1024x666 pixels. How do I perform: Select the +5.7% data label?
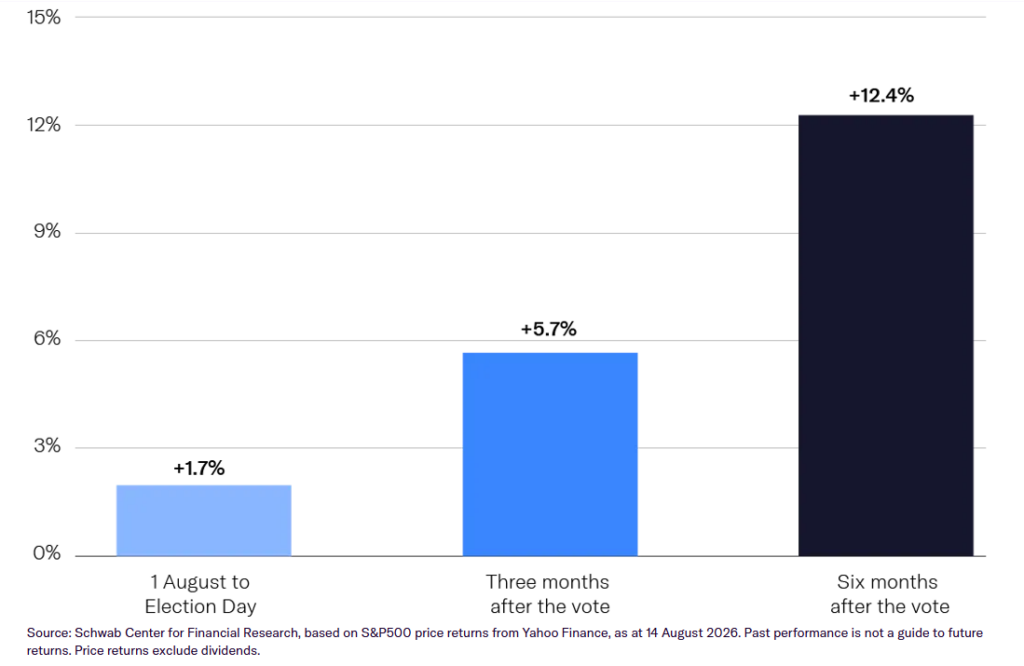point(549,329)
